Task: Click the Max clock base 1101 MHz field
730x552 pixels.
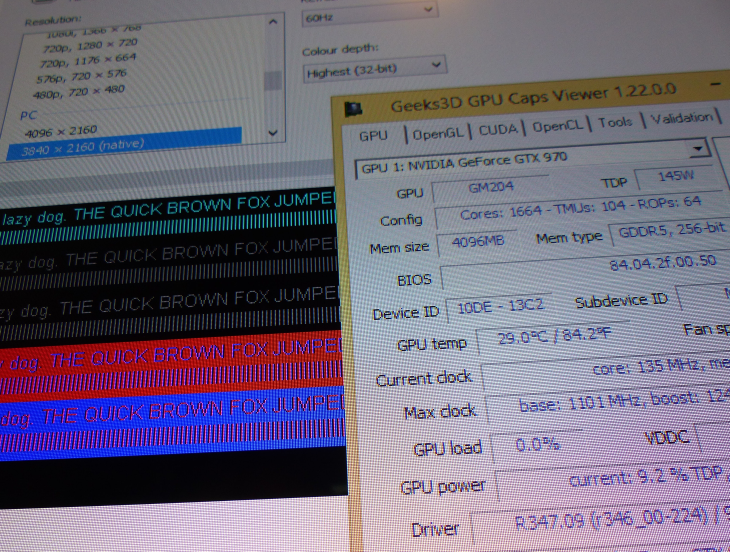Action: coord(608,406)
